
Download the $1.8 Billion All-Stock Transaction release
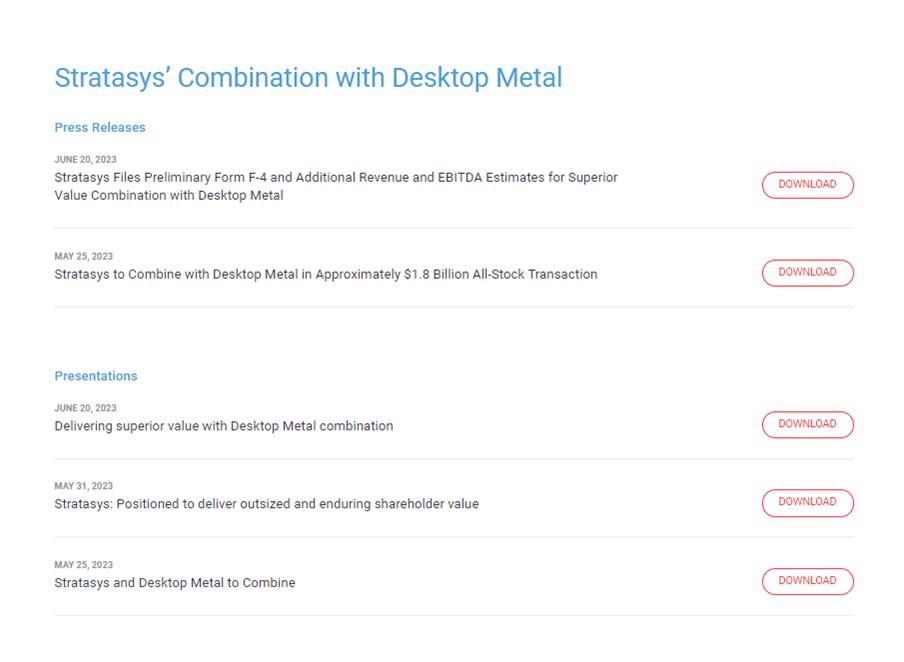[x=807, y=272]
